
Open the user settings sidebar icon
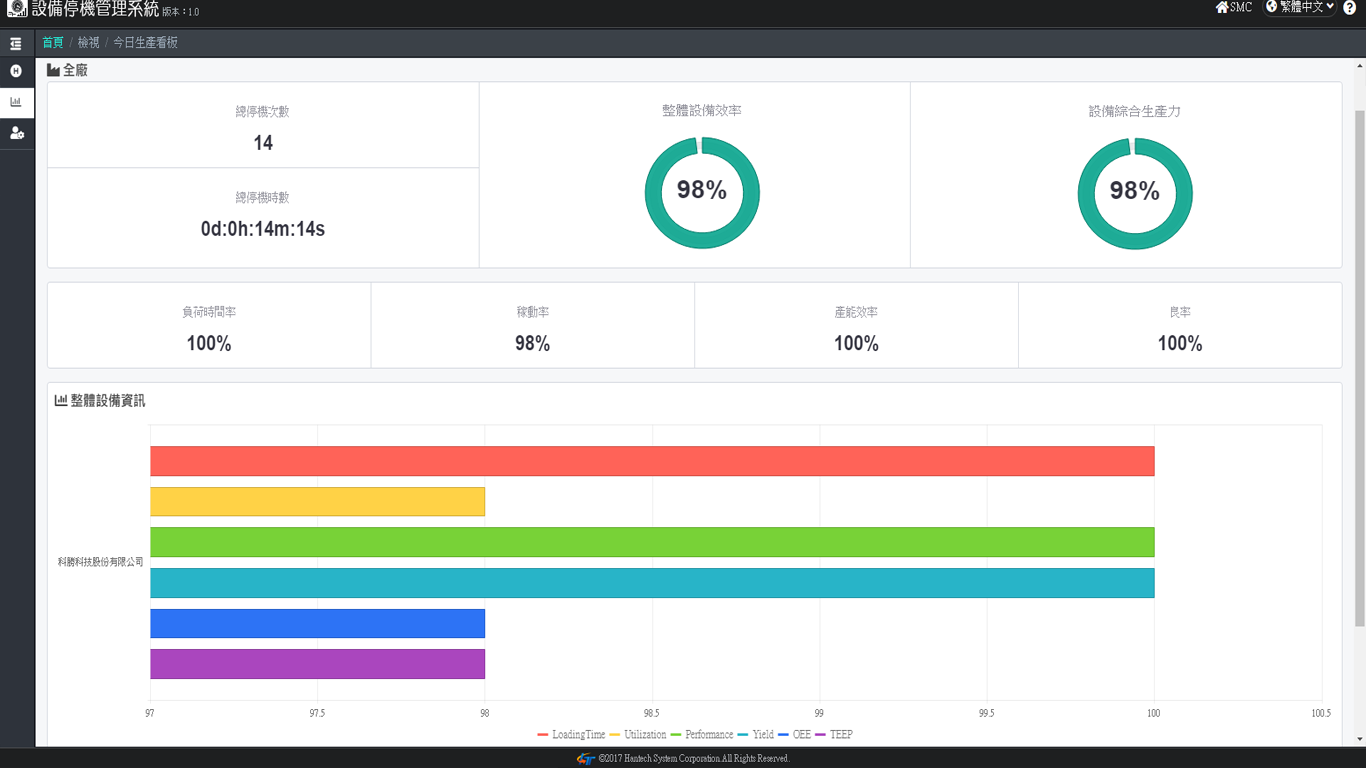pyautogui.click(x=16, y=133)
